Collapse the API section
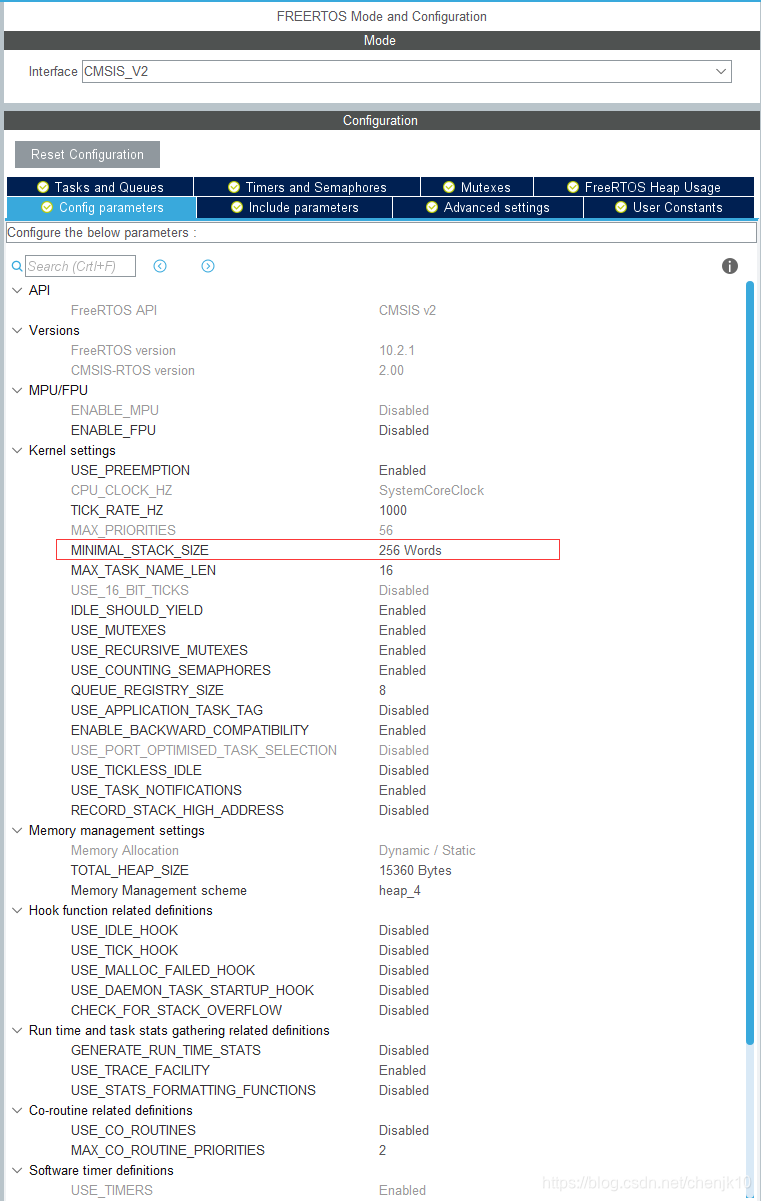Screen dimensions: 761x1201 (16, 290)
